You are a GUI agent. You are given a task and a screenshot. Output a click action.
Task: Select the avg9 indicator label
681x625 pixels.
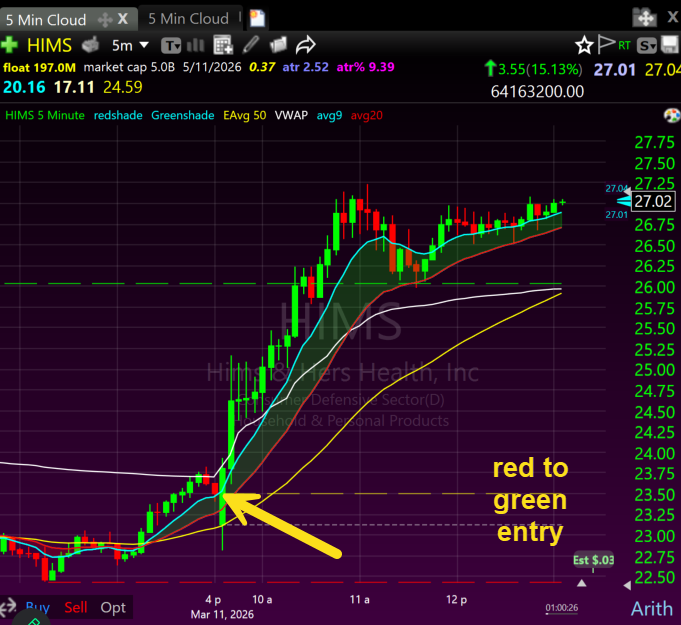point(329,116)
